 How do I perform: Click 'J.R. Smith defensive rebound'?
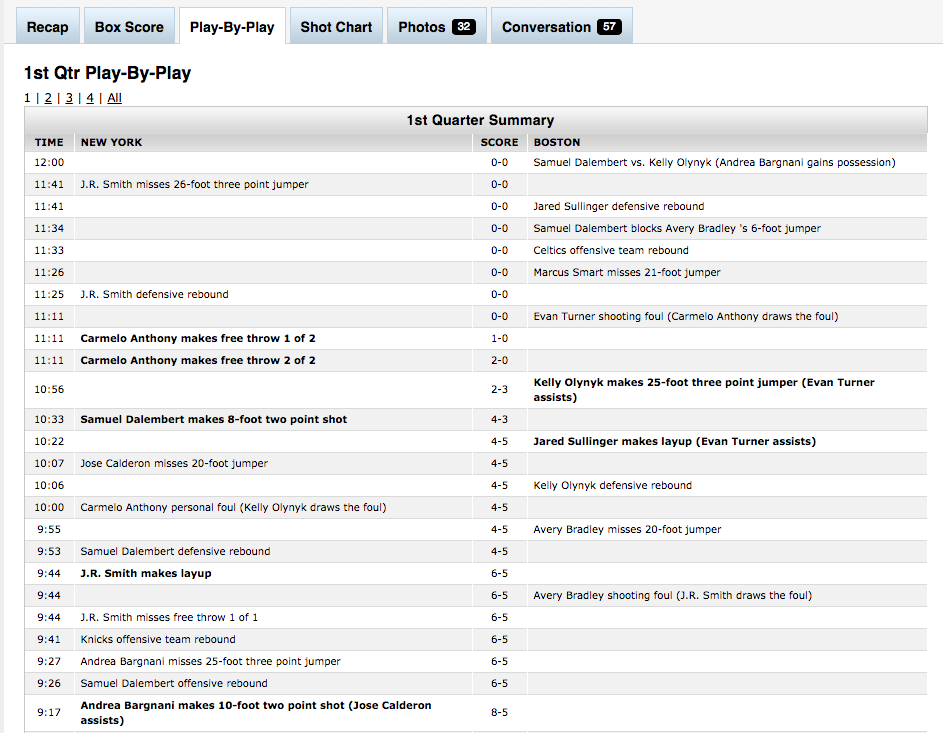[155, 295]
